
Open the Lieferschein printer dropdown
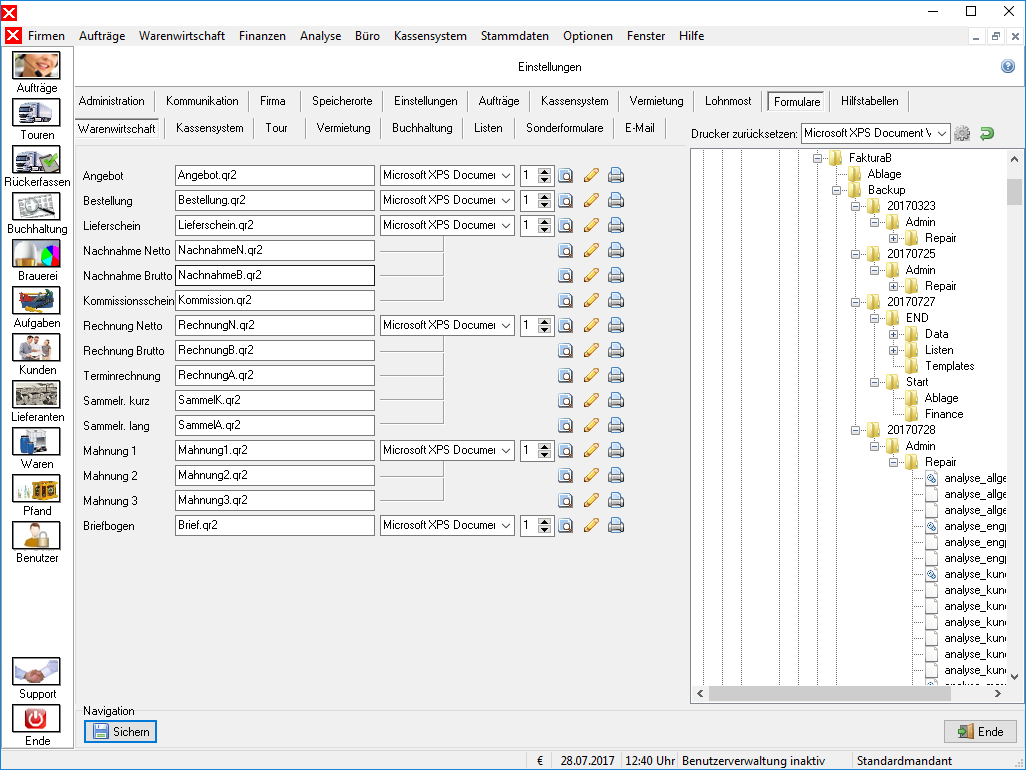pos(506,225)
